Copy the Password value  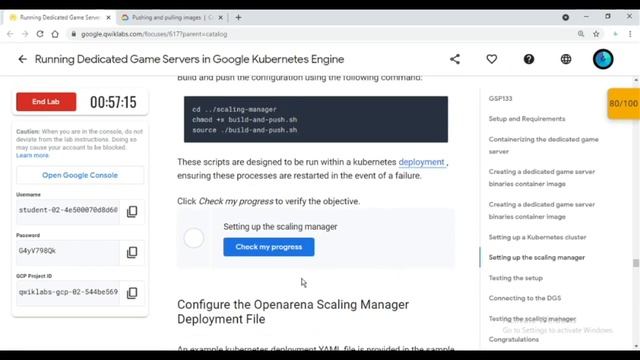[x=132, y=252]
